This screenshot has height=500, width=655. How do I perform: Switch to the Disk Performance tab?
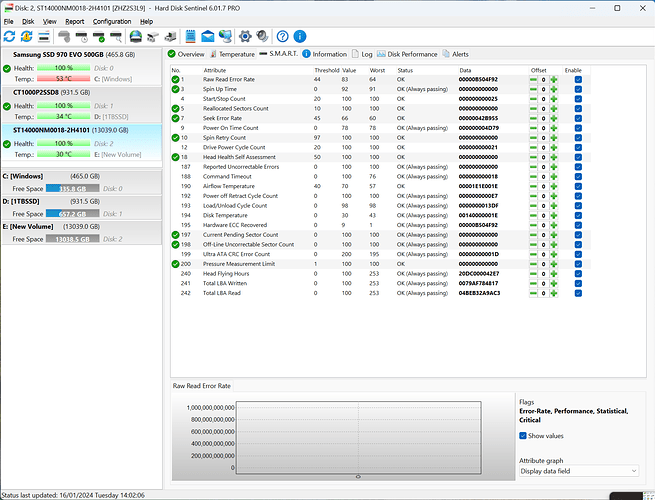(x=411, y=54)
